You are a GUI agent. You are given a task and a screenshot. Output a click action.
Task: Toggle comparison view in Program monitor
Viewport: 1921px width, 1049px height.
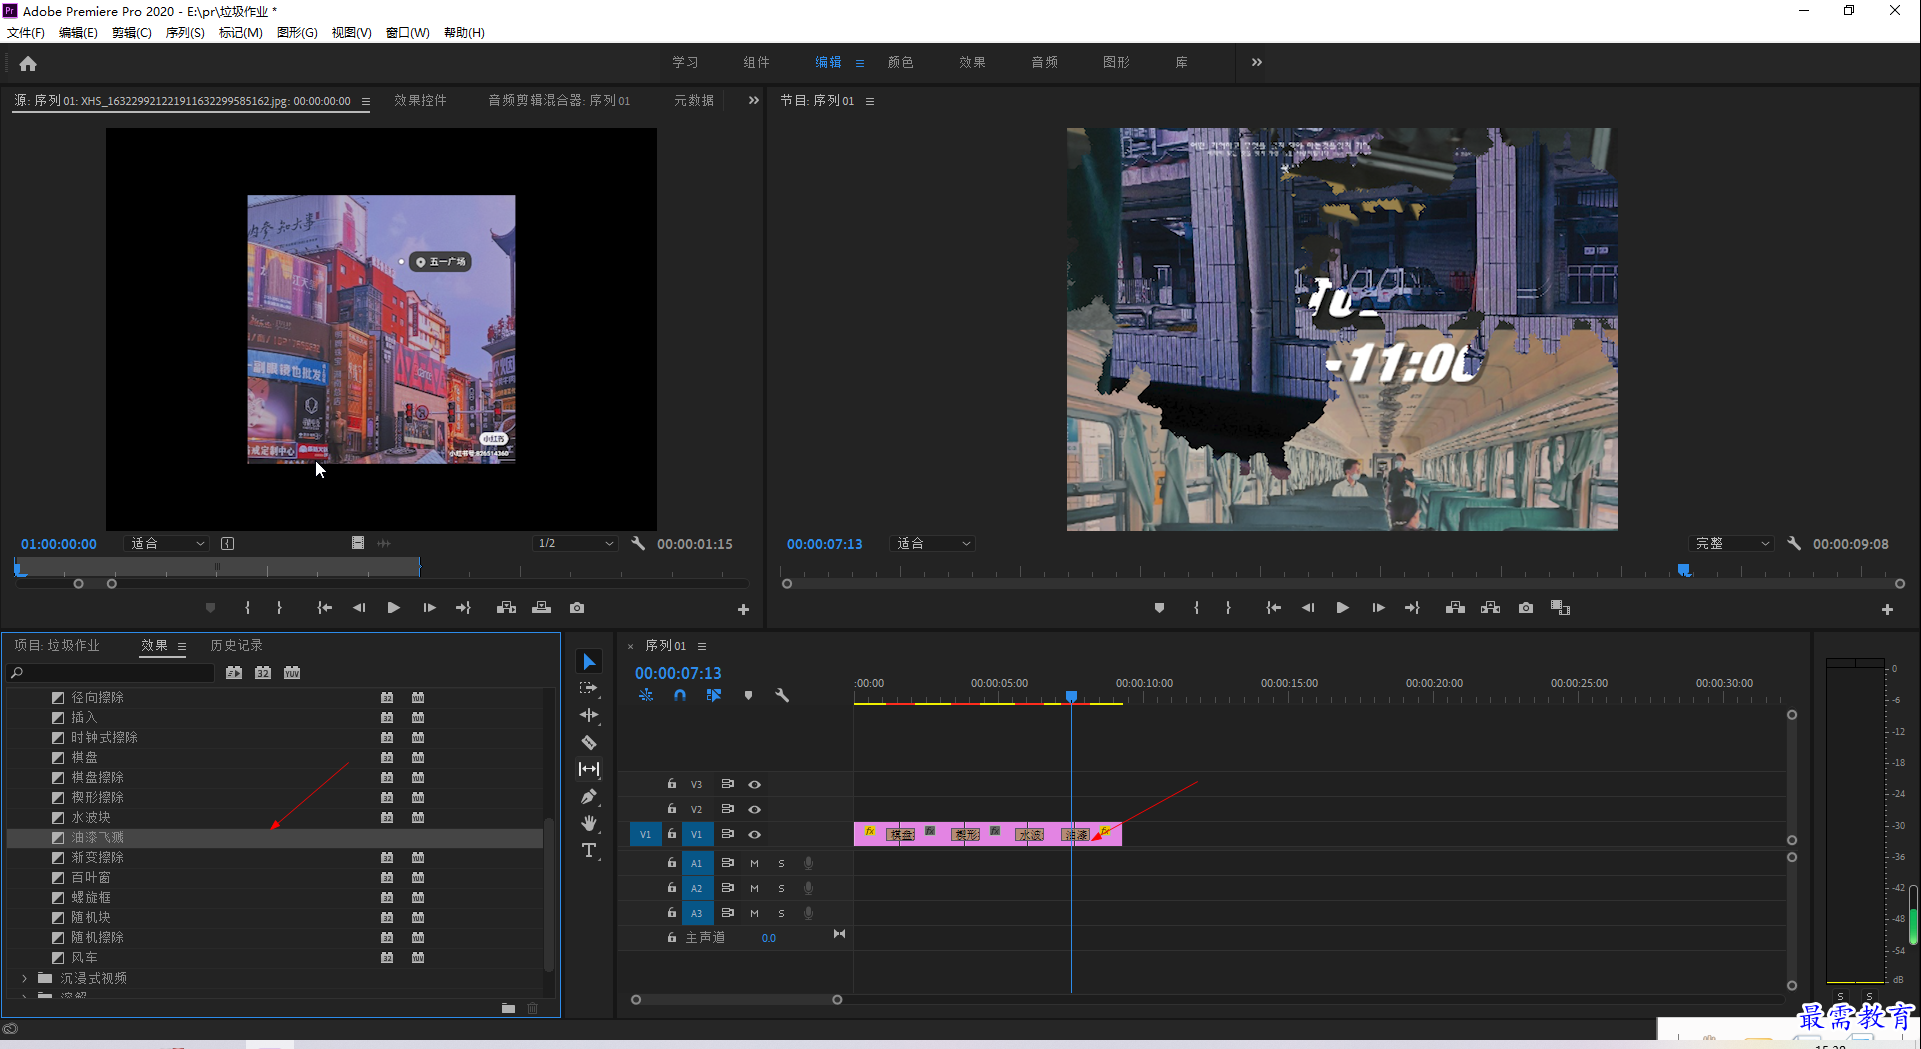[1560, 608]
